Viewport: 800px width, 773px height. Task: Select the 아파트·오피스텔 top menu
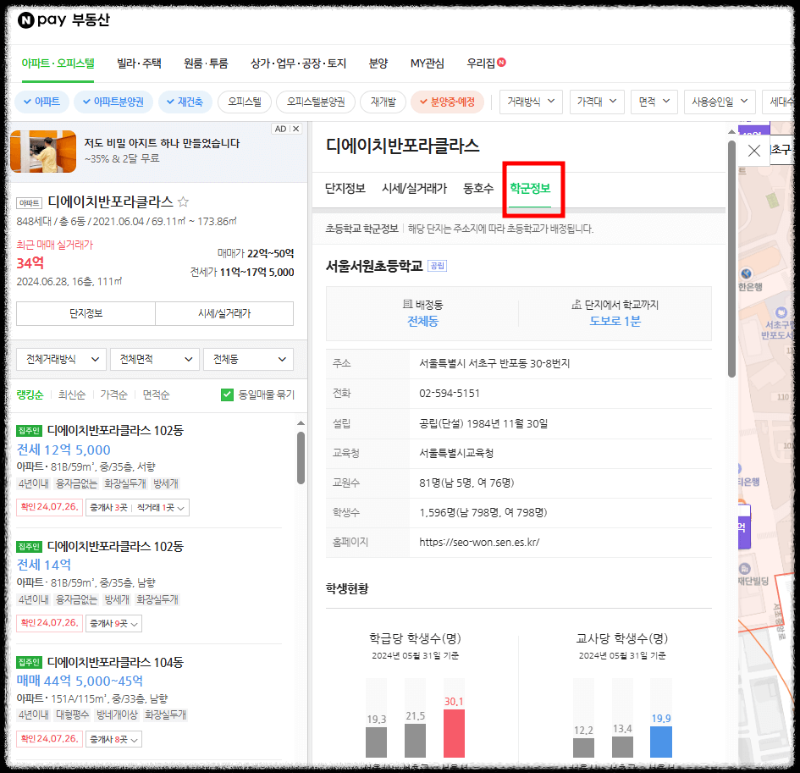pos(58,63)
